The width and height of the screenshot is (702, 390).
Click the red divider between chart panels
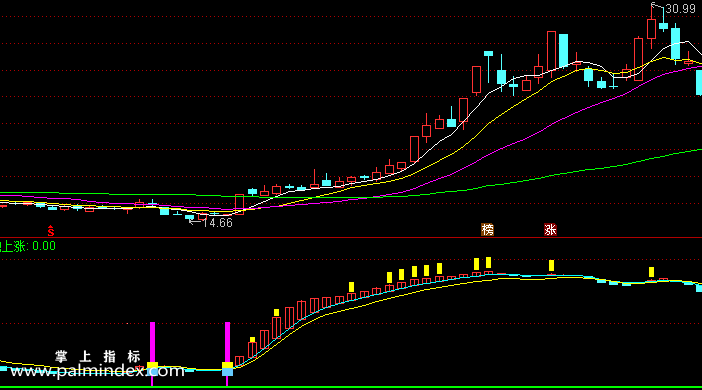351,238
